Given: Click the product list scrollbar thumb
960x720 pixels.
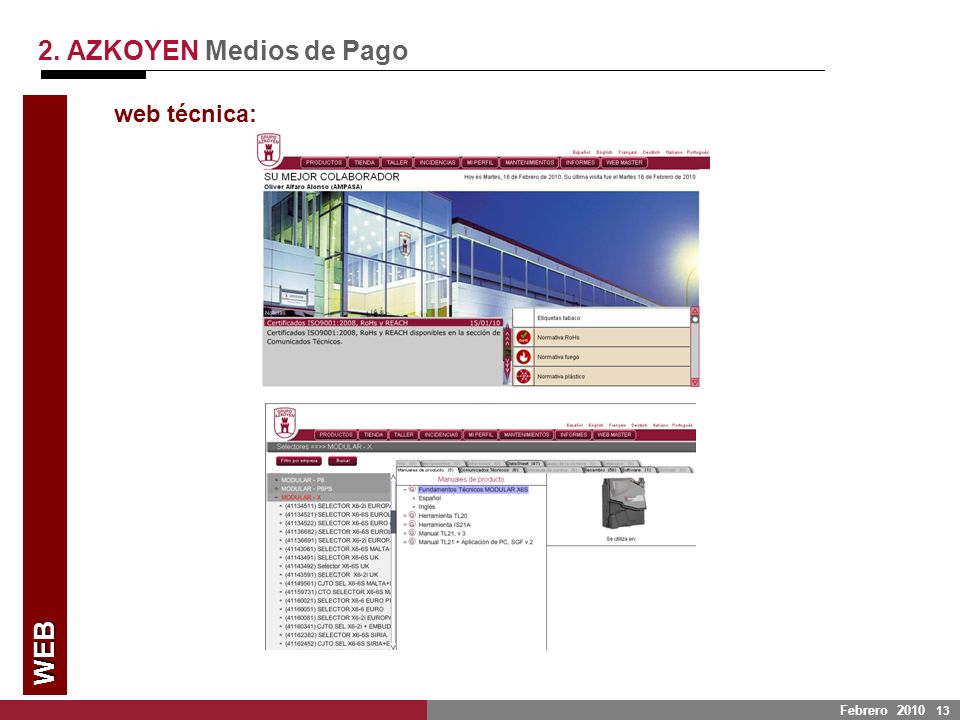Looking at the screenshot, I should [x=393, y=521].
